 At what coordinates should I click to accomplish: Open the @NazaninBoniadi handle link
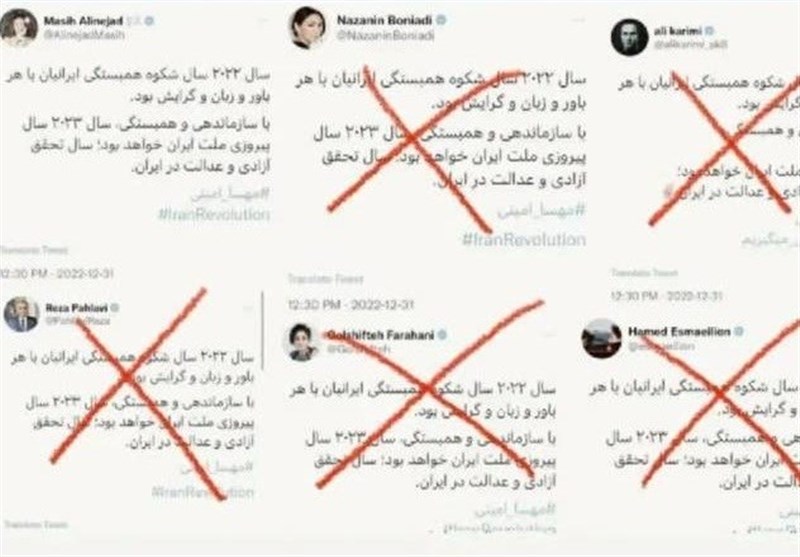(x=385, y=35)
